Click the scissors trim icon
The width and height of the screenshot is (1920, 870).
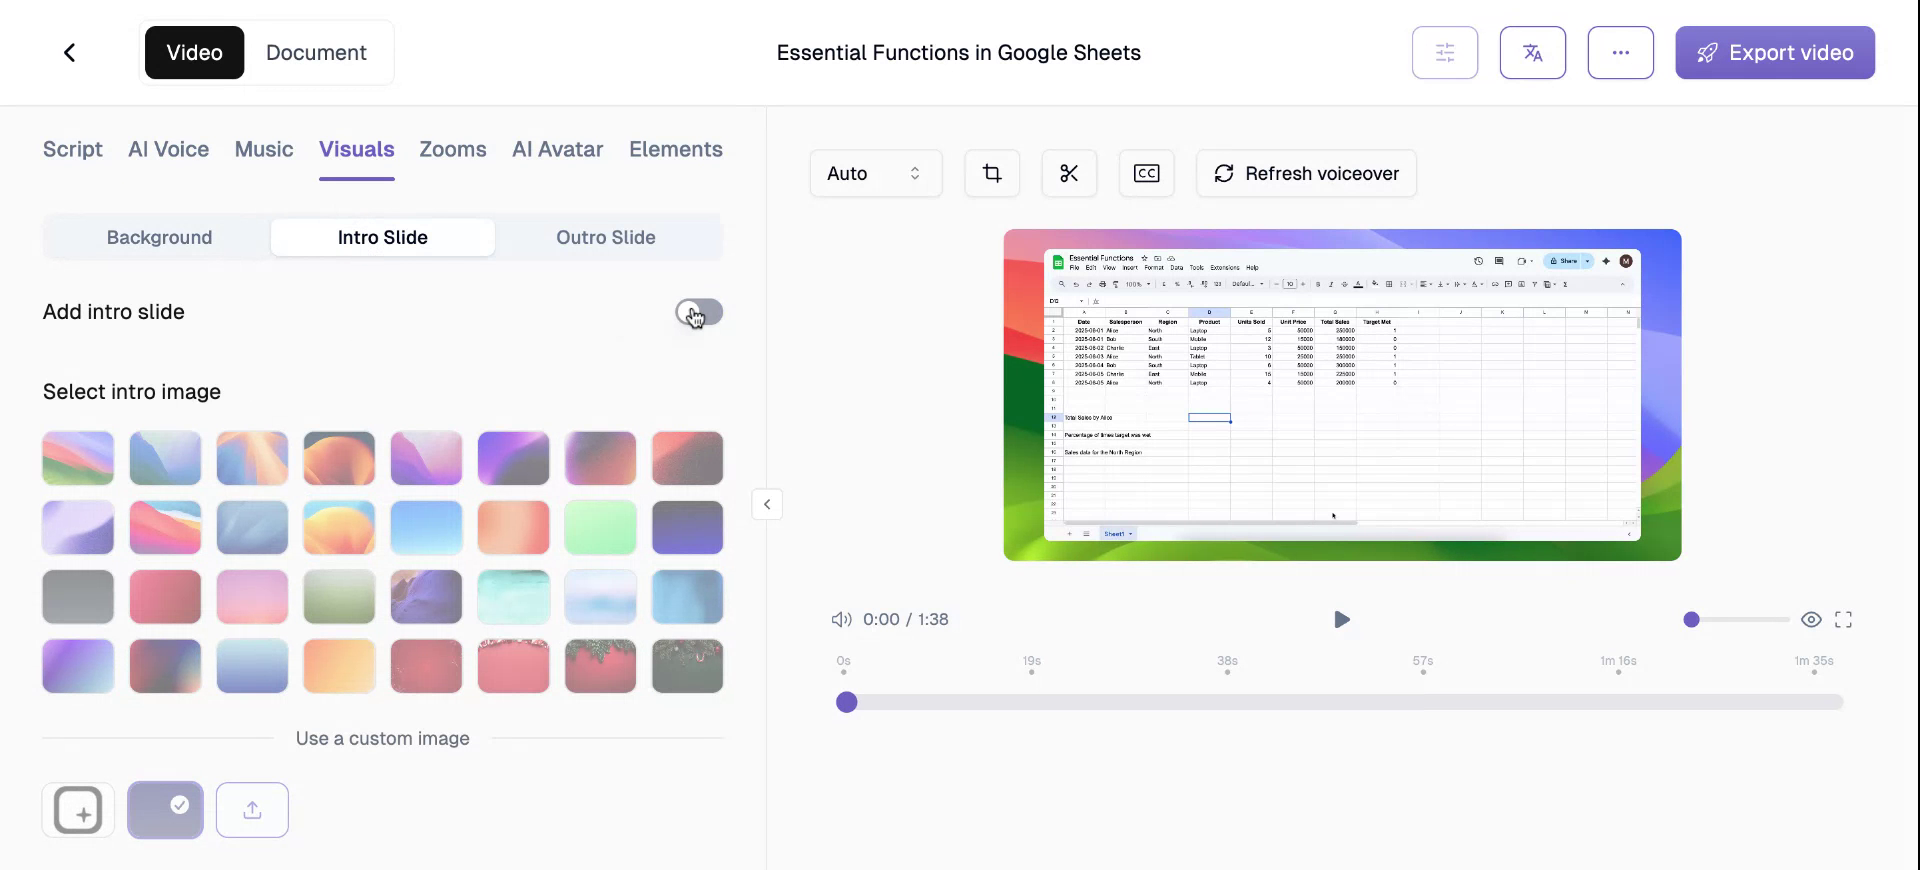click(x=1069, y=173)
